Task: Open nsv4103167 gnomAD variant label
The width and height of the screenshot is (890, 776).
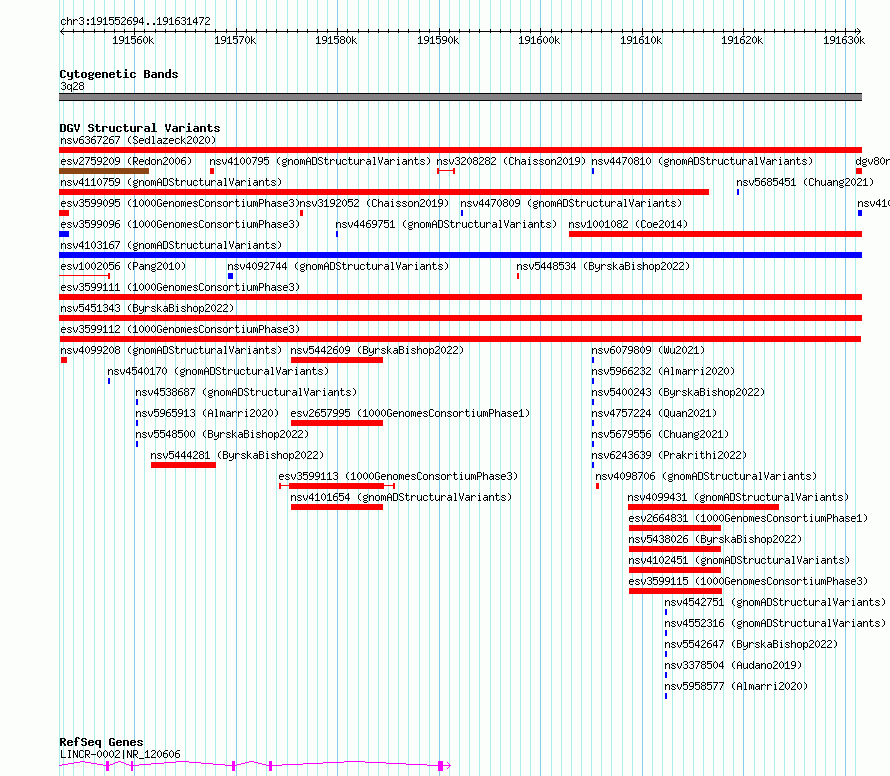Action: point(171,245)
